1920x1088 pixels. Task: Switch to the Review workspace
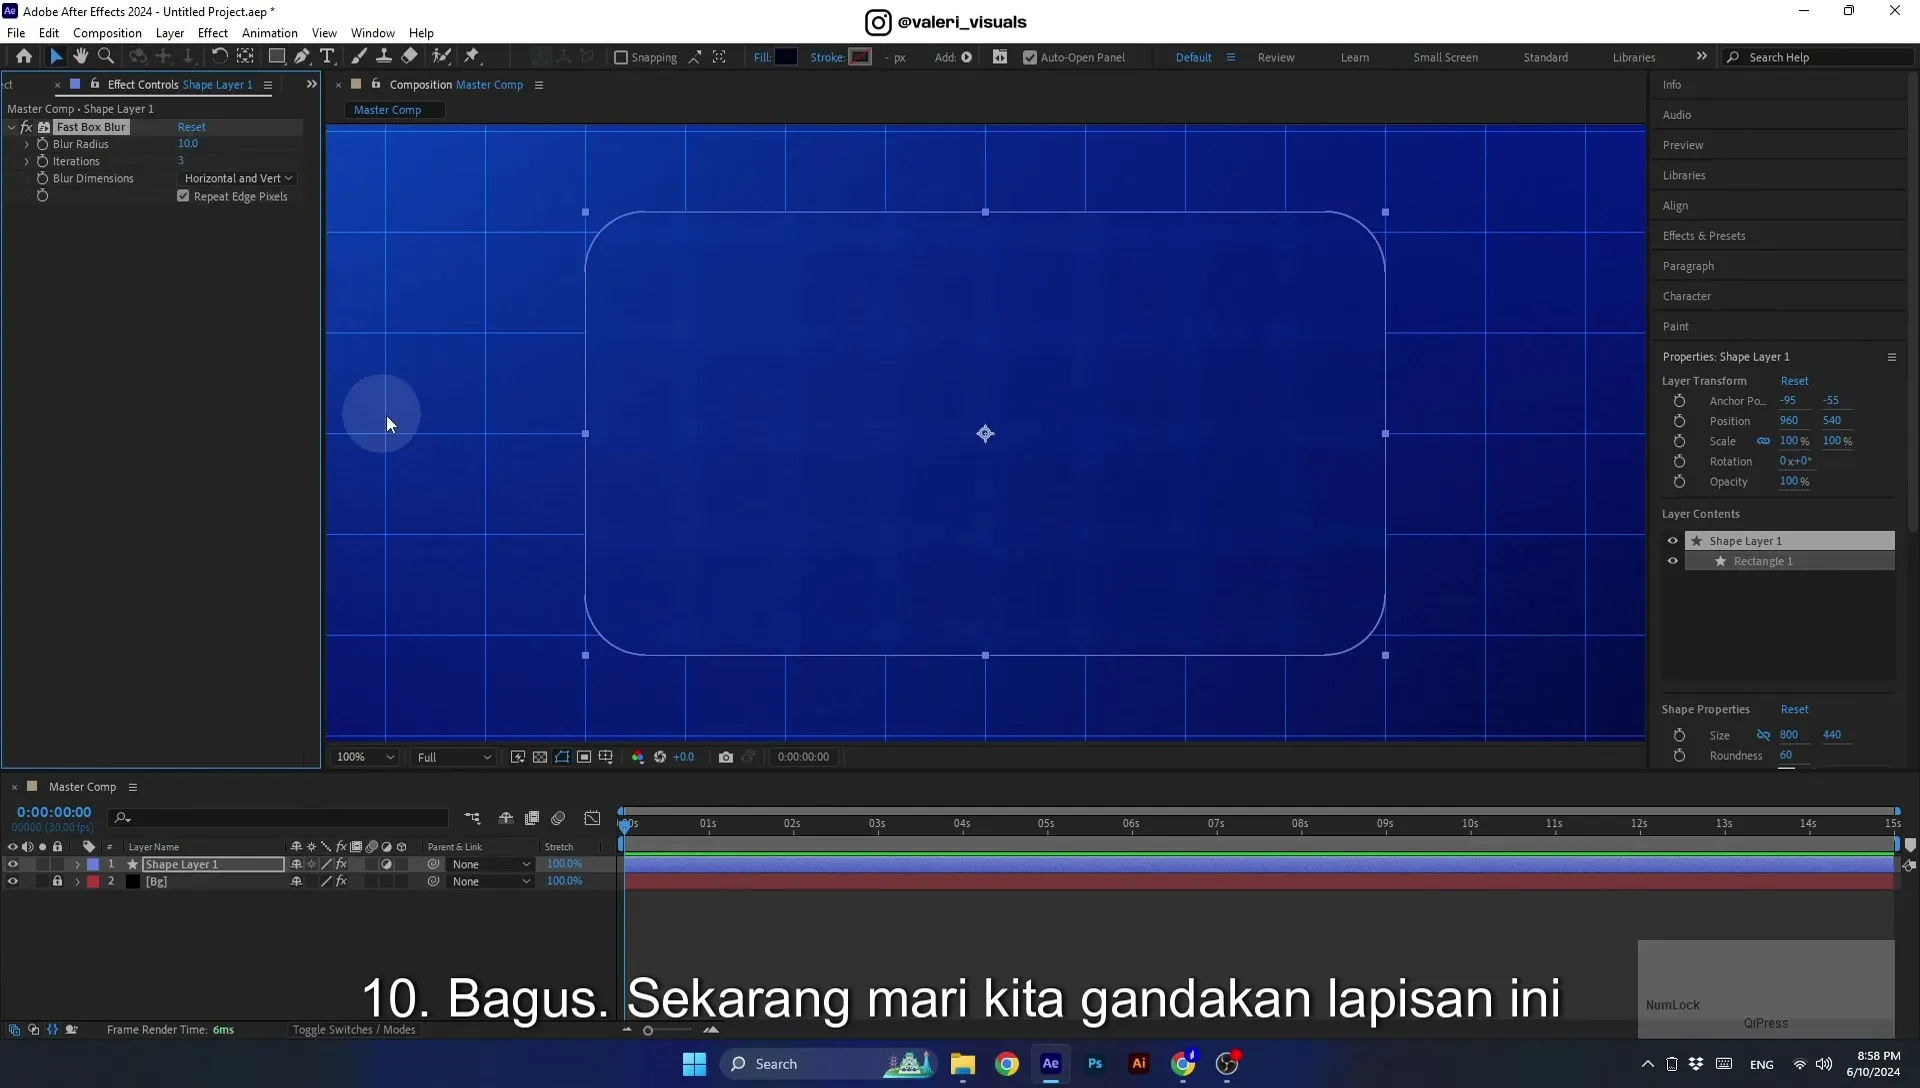[1276, 58]
